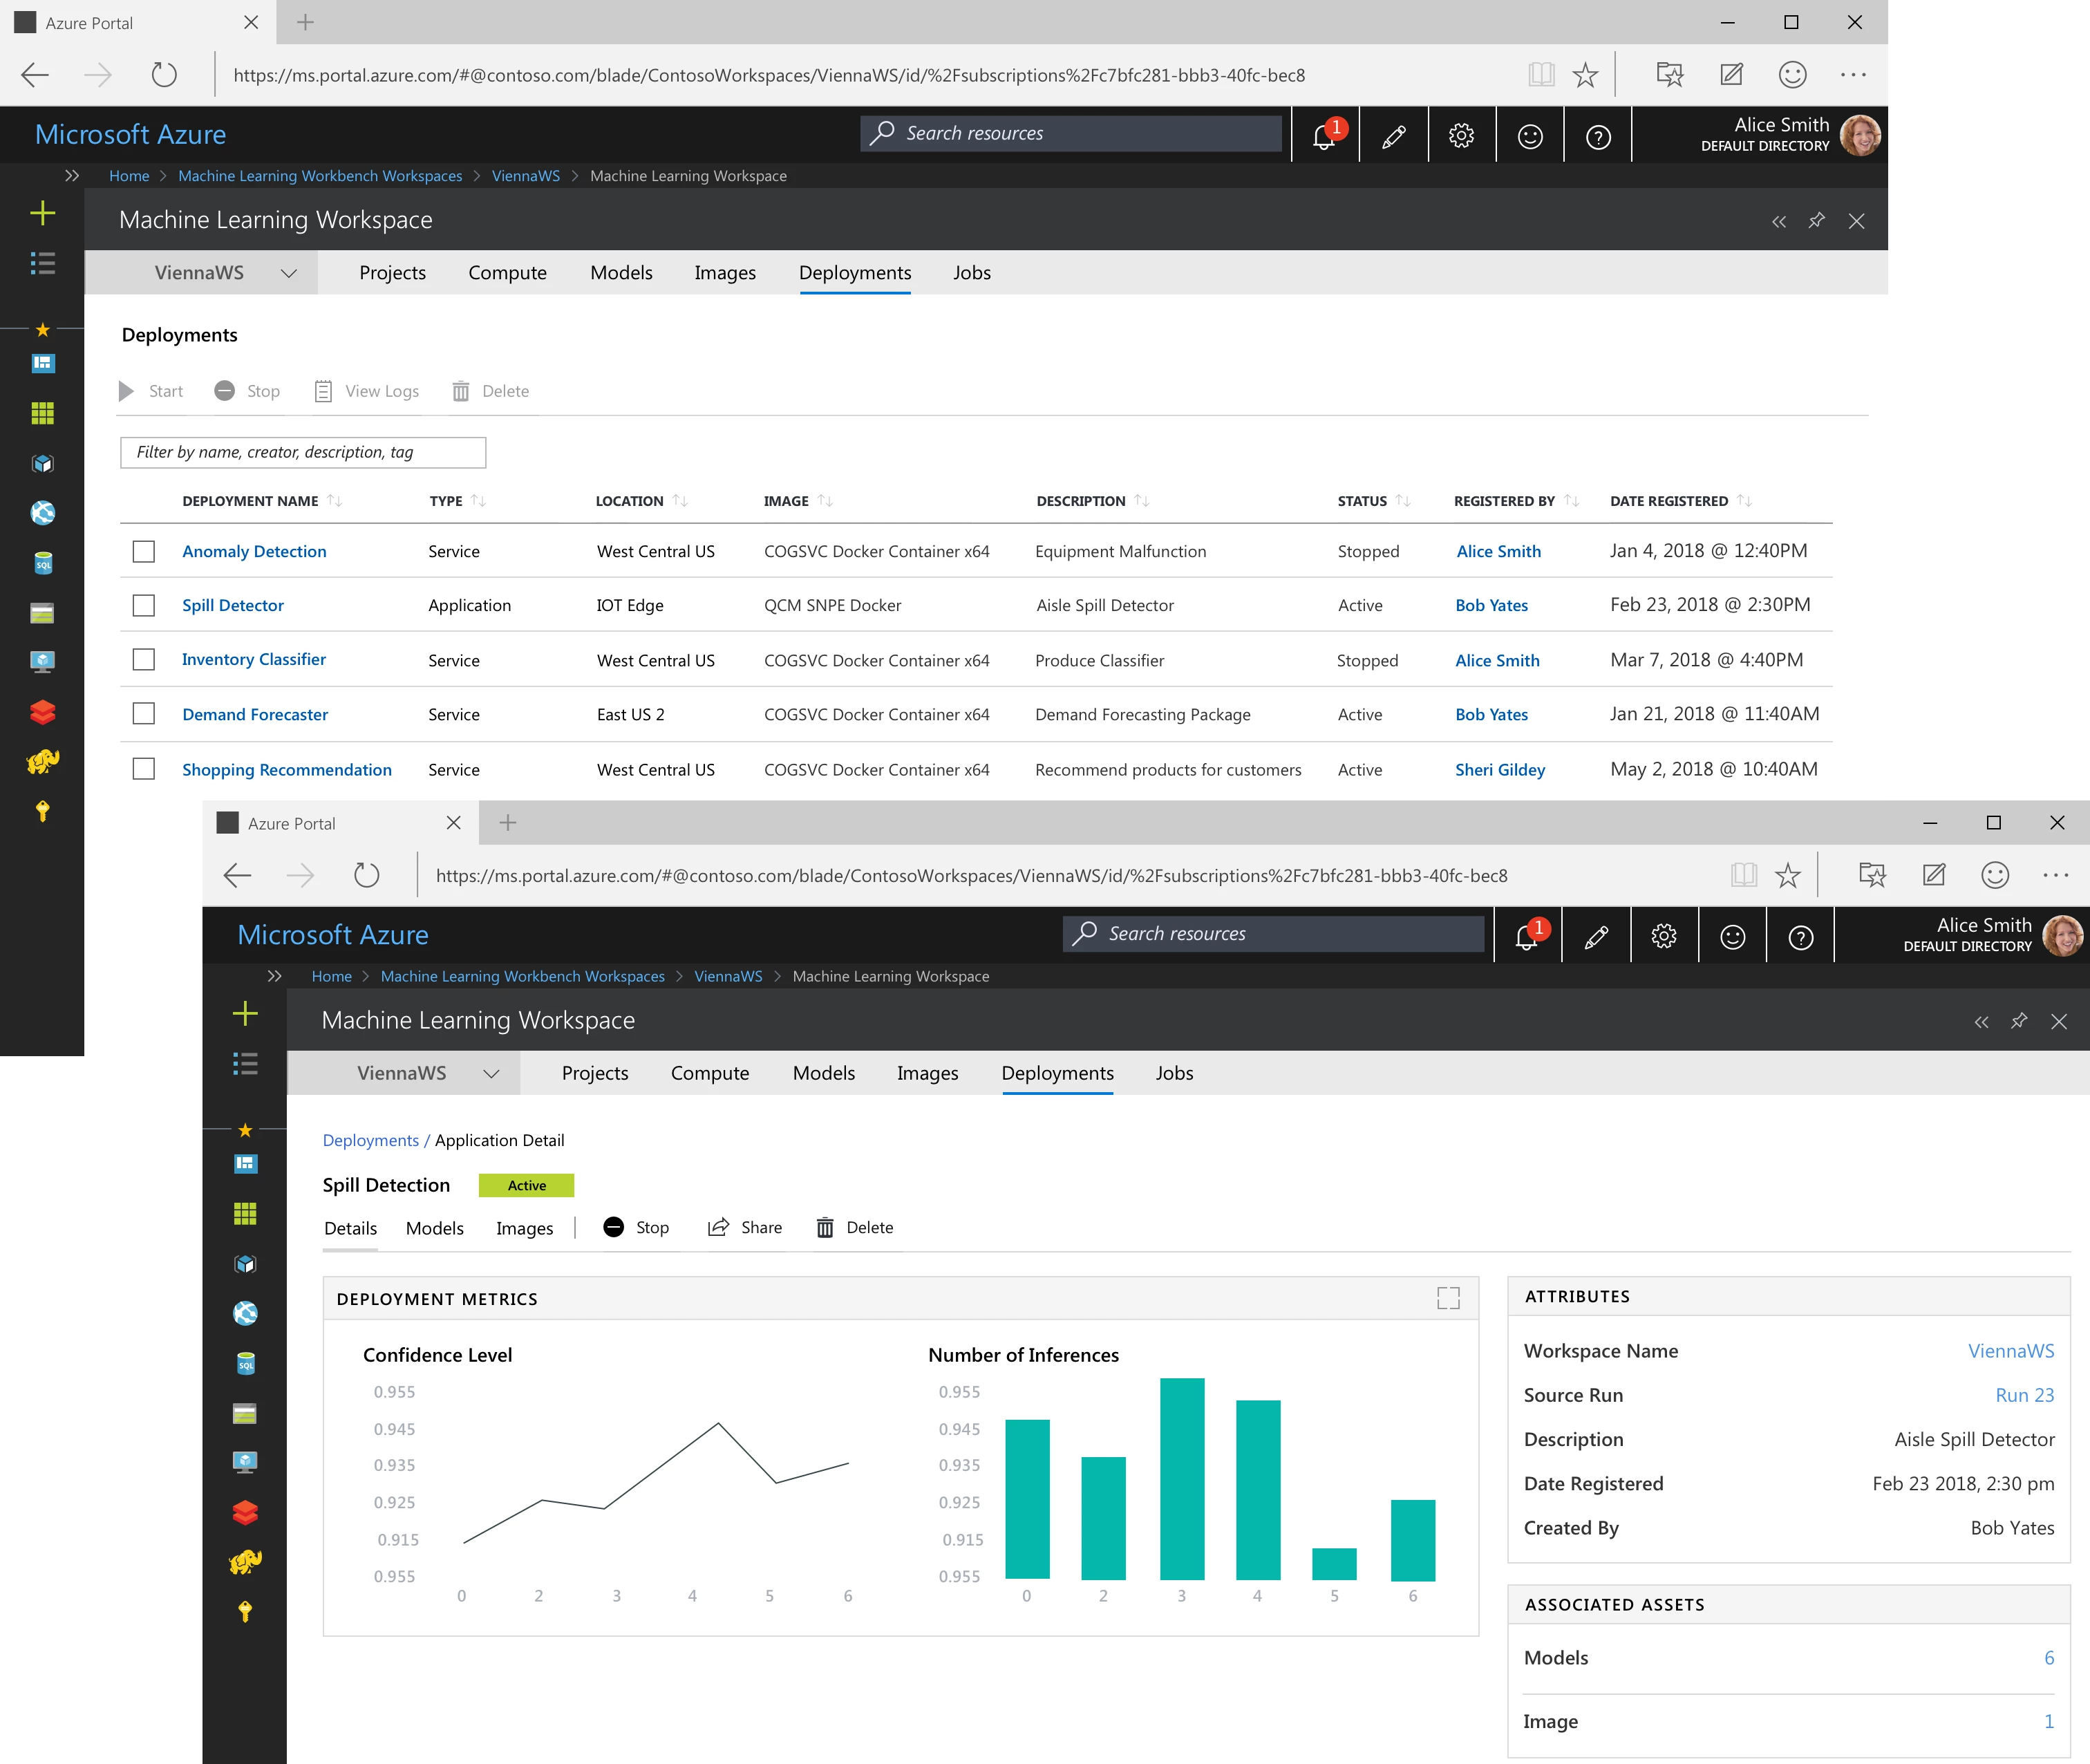Viewport: 2090px width, 1764px height.
Task: Focus the deployments filter text box
Action: [303, 452]
